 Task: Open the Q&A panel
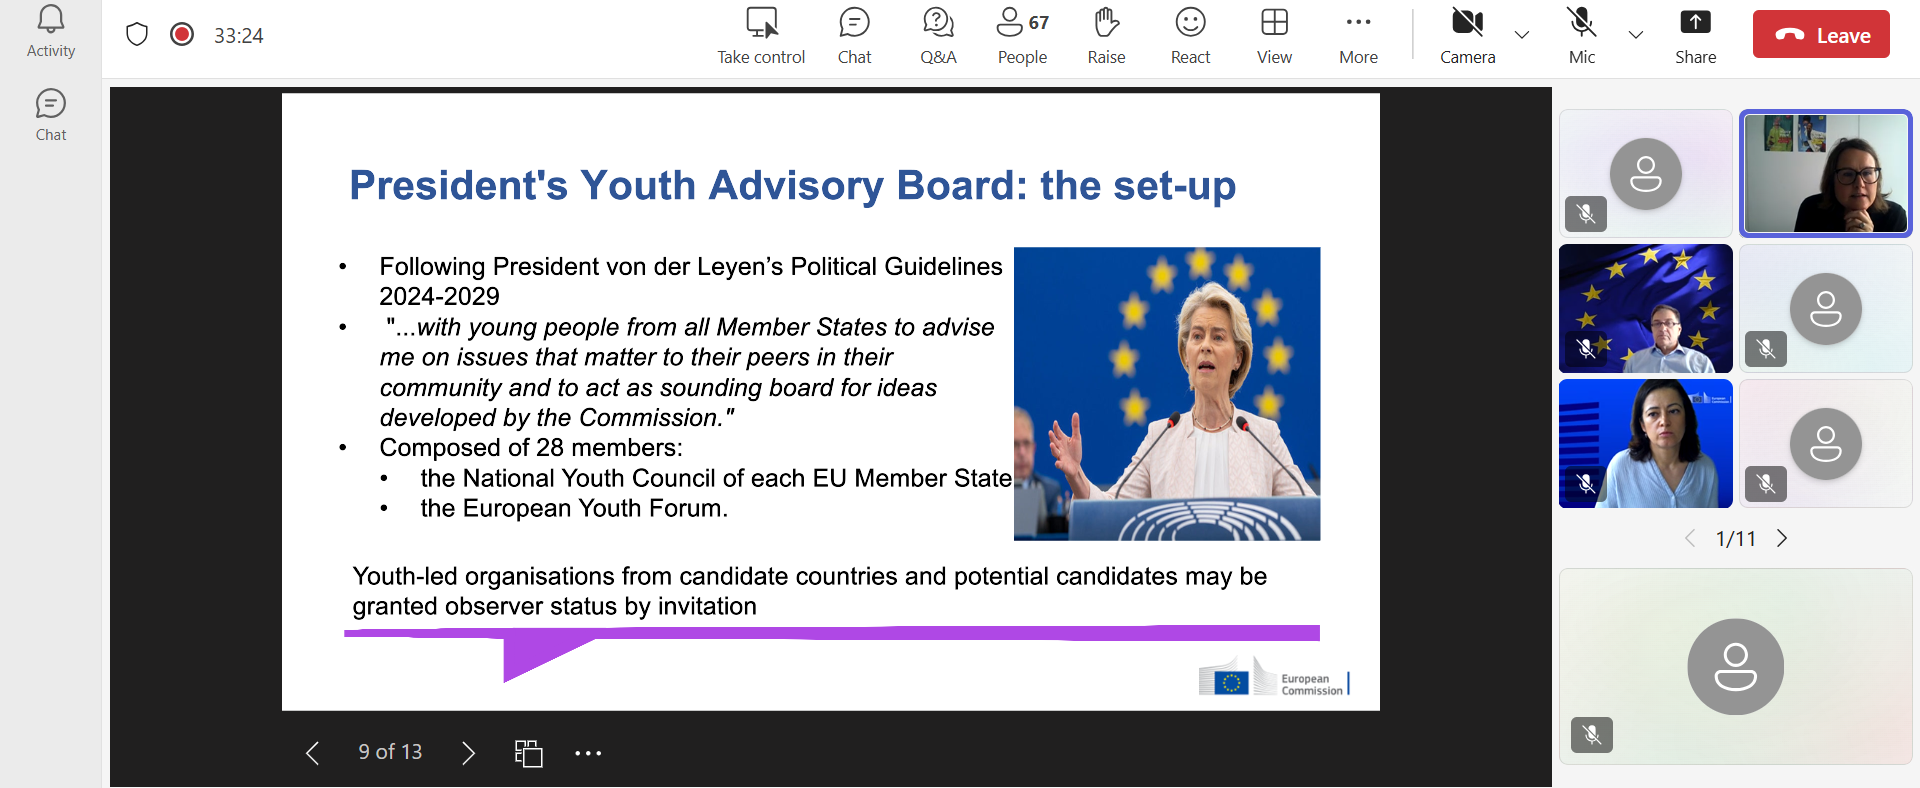click(x=939, y=36)
